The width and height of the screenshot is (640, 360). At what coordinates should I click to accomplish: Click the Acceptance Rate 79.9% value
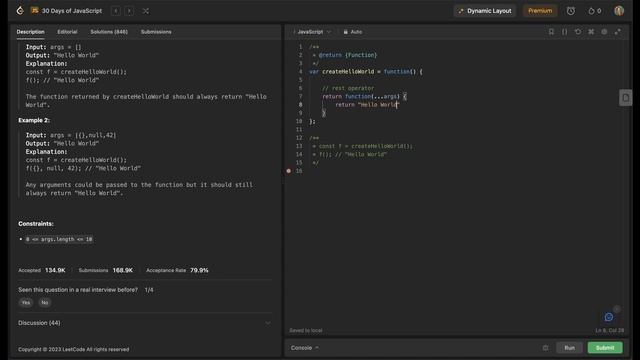tap(199, 270)
